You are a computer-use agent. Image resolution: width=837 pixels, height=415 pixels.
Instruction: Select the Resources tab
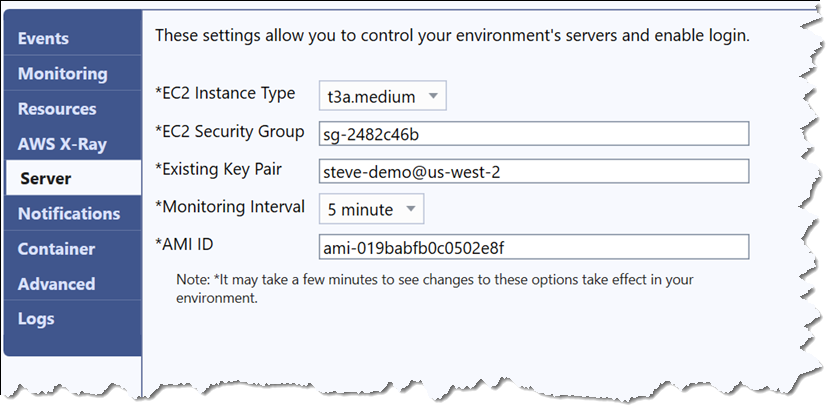(x=73, y=108)
